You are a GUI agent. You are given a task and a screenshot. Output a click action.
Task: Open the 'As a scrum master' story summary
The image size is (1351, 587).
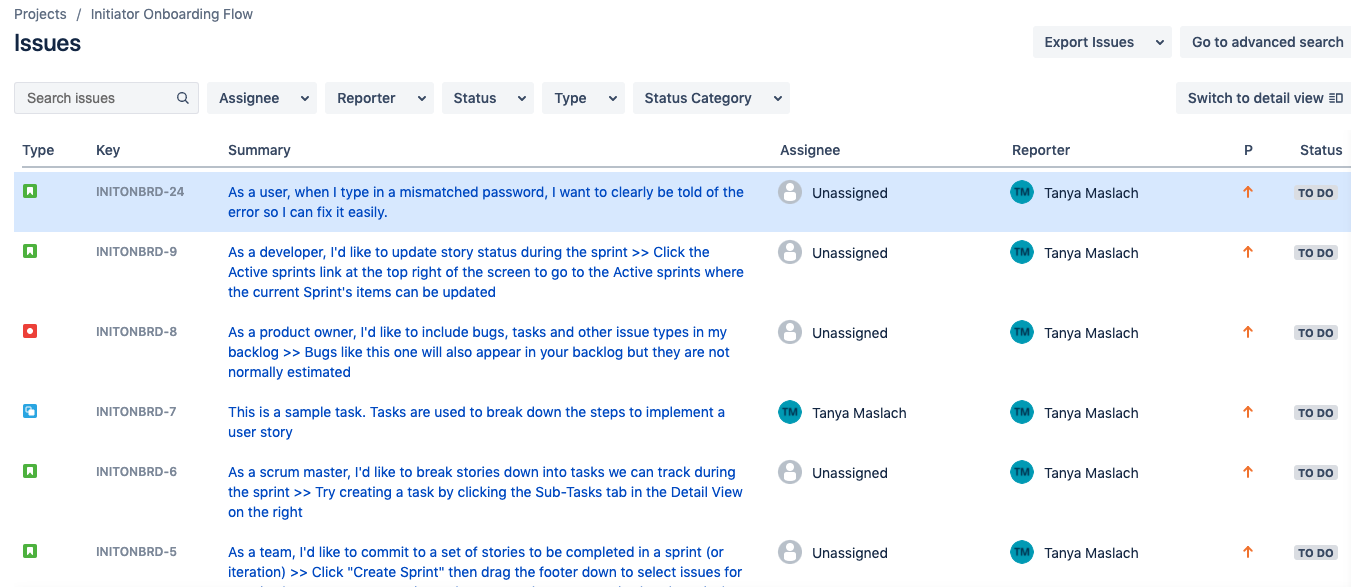pyautogui.click(x=485, y=492)
